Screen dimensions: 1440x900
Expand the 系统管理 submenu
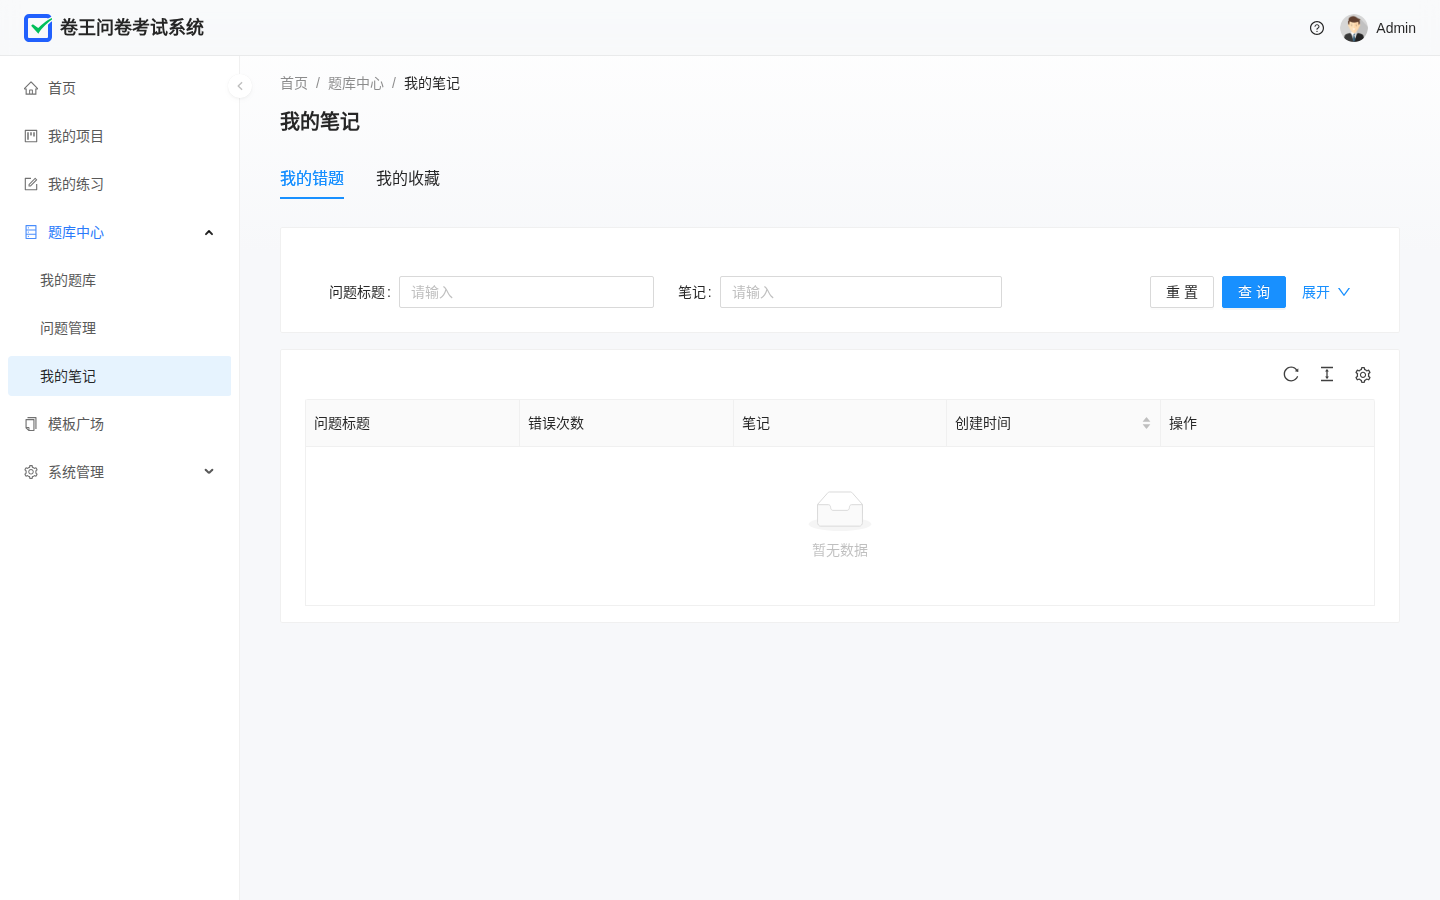pos(120,472)
